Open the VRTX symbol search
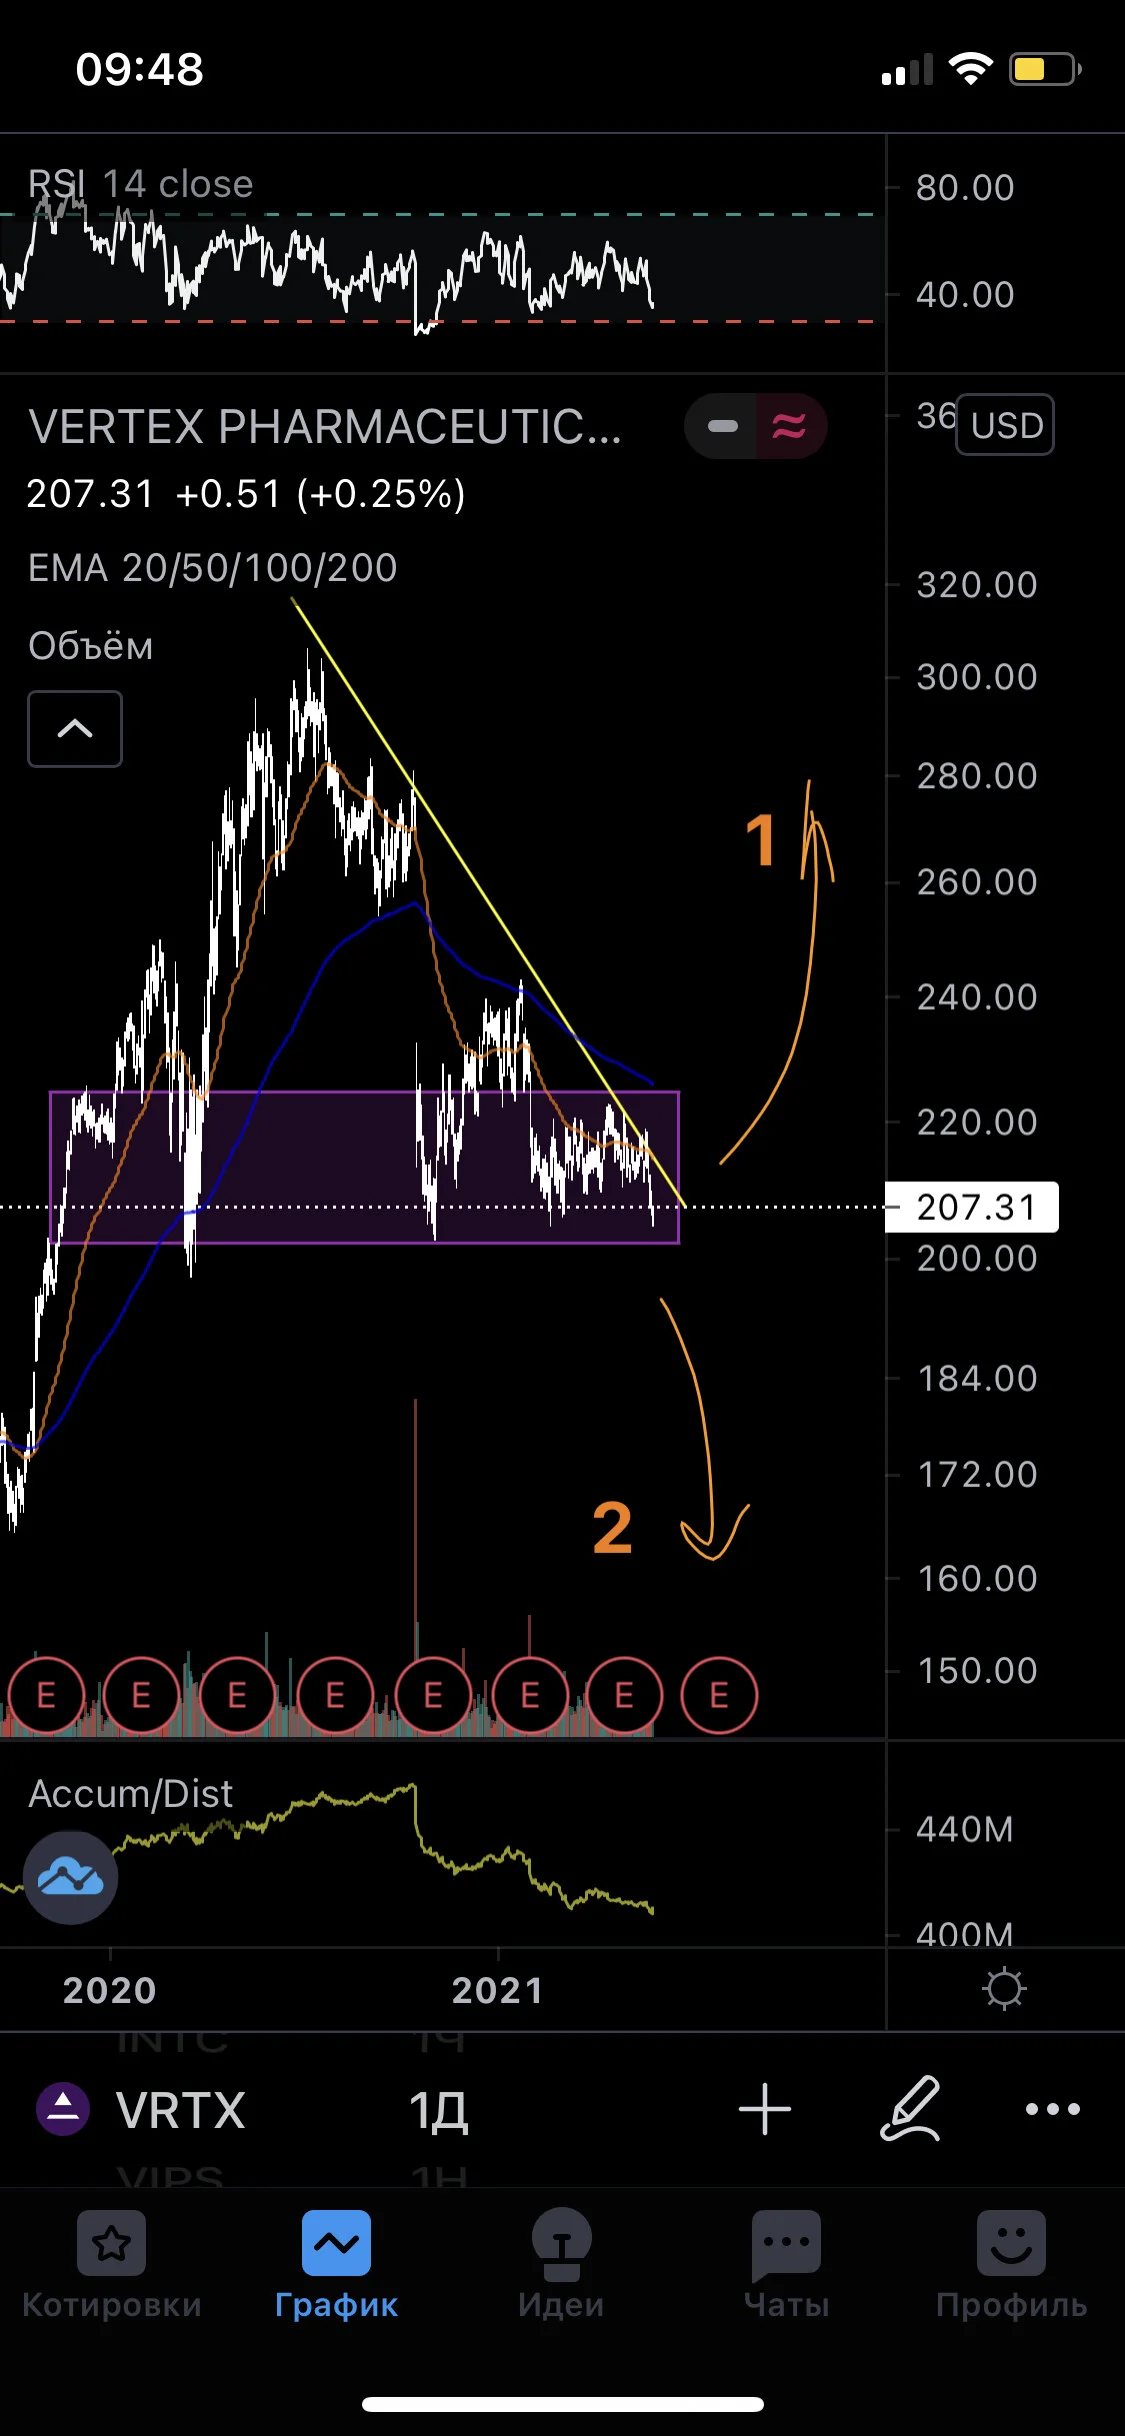The image size is (1125, 2436). point(180,2110)
